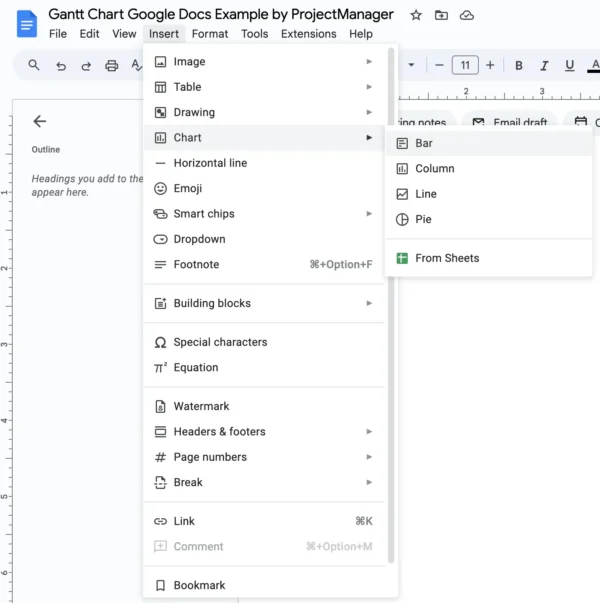This screenshot has height=603, width=600.
Task: Toggle Bold formatting
Action: pos(519,66)
